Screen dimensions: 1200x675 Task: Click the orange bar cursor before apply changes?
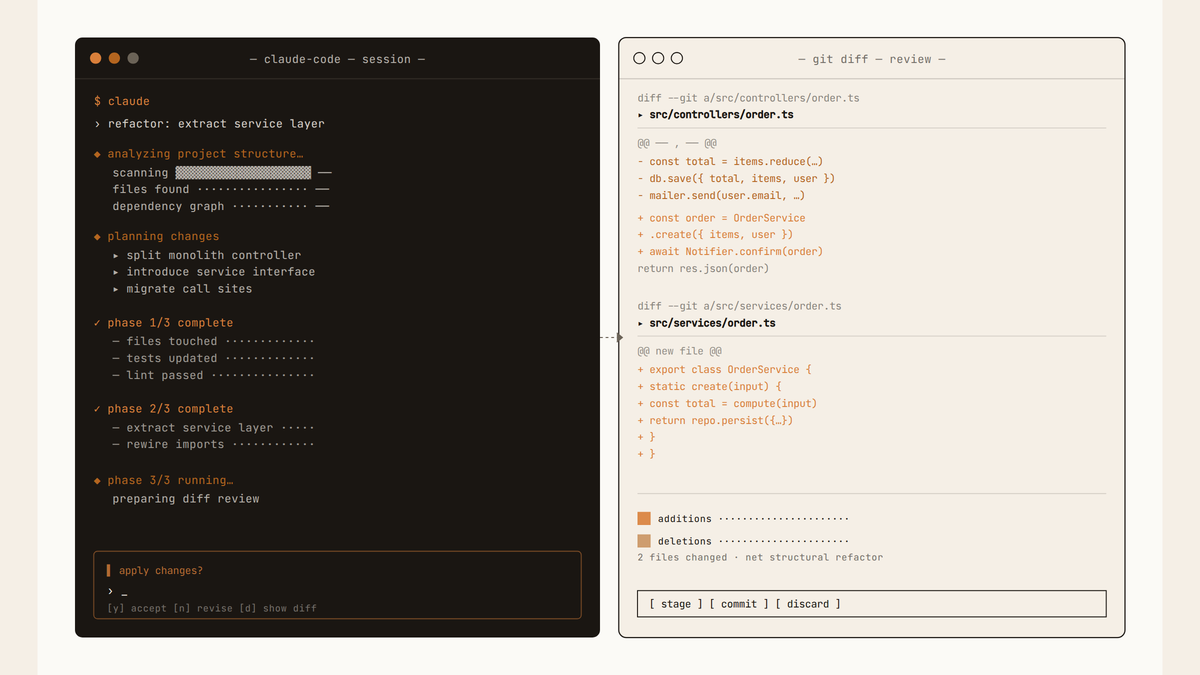(109, 570)
